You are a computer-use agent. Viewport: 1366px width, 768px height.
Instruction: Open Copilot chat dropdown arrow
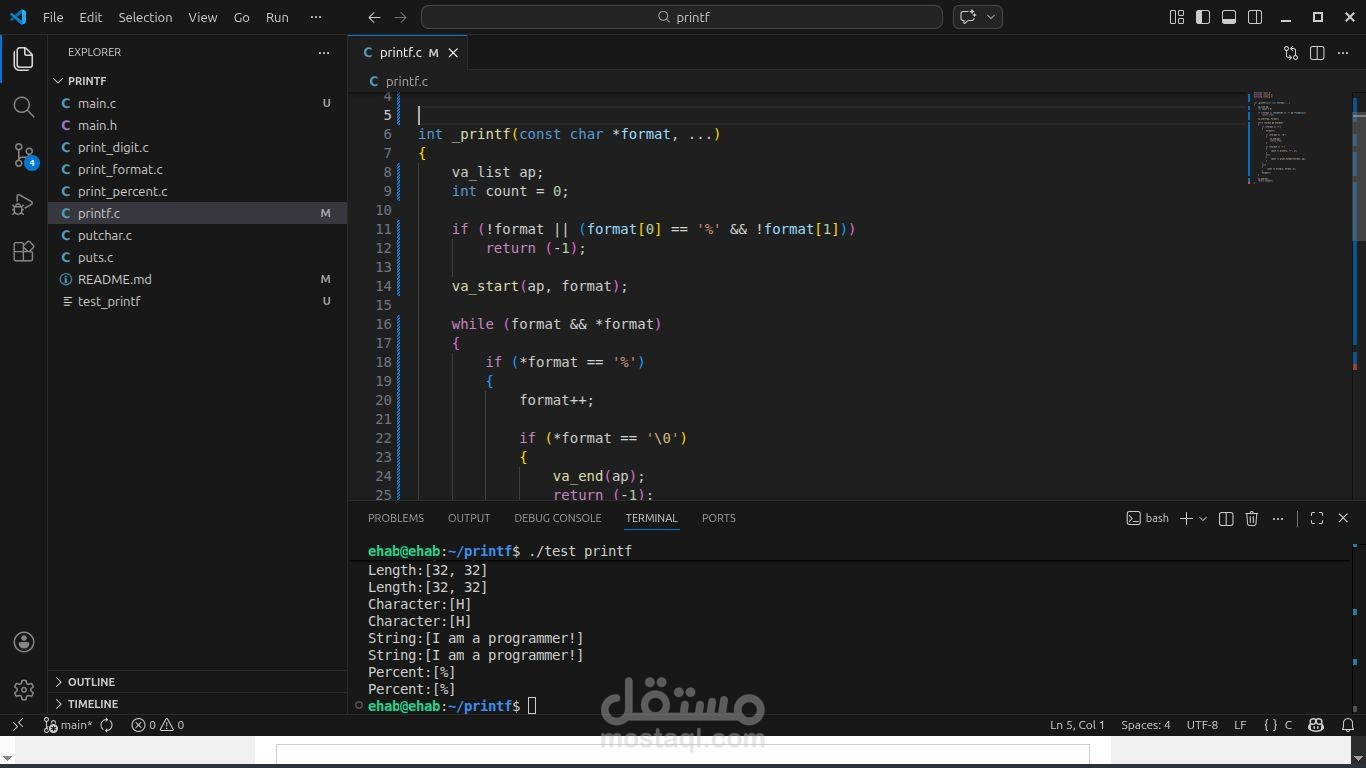point(992,17)
